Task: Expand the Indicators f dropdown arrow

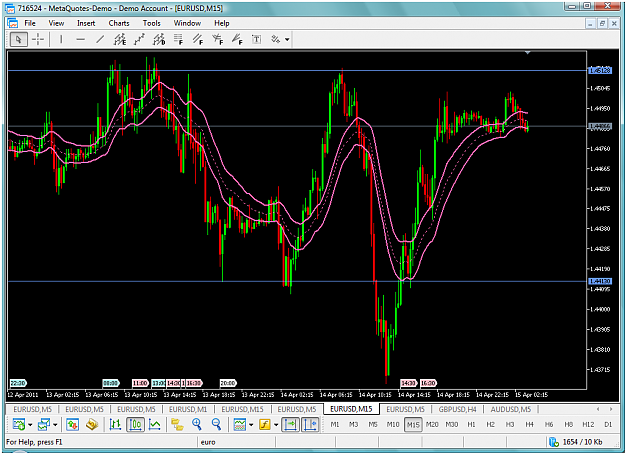Action: coord(276,425)
